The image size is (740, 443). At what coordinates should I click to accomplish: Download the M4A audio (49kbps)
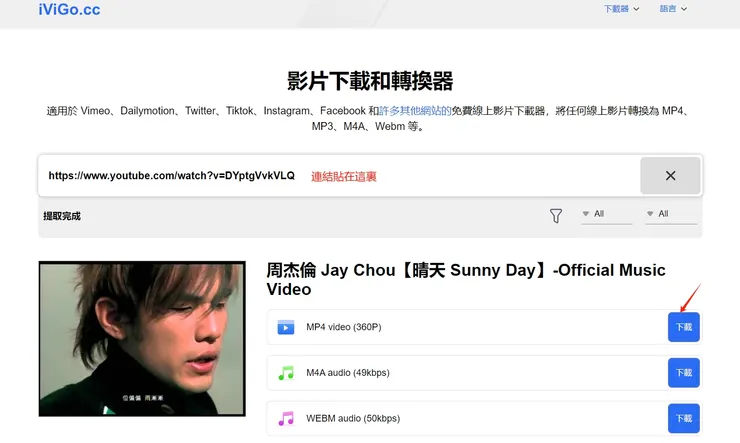click(683, 373)
